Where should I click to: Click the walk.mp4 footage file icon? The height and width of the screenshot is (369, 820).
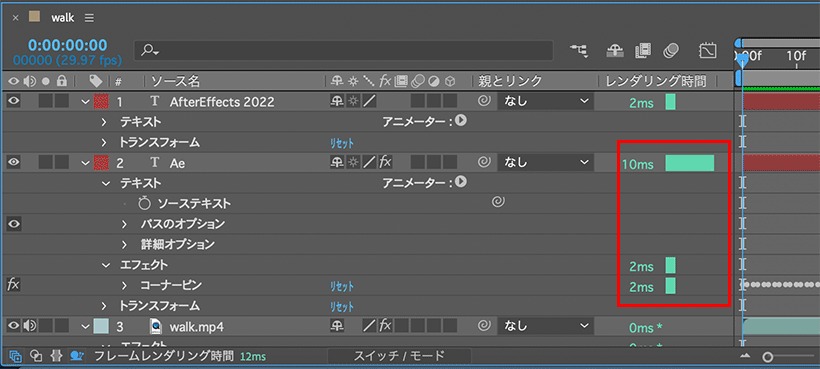click(156, 327)
